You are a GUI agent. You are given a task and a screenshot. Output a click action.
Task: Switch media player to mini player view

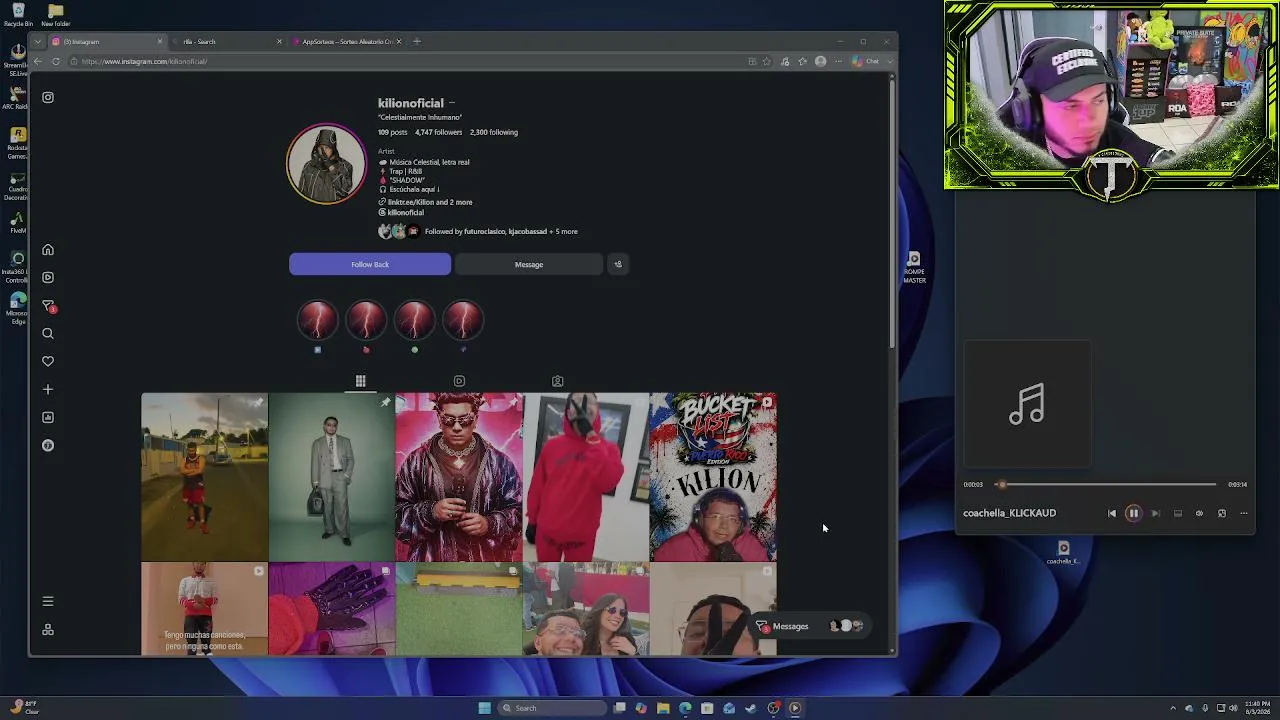[1222, 513]
